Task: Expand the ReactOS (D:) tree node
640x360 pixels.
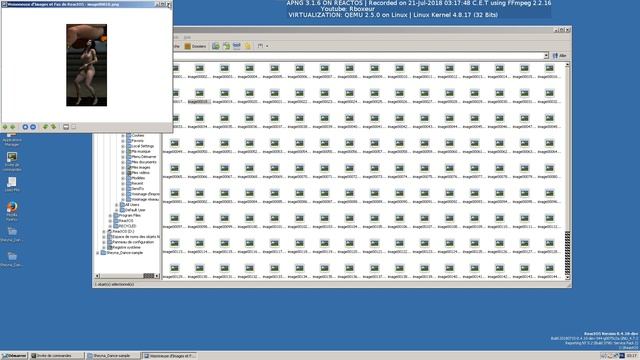Action: [x=104, y=231]
